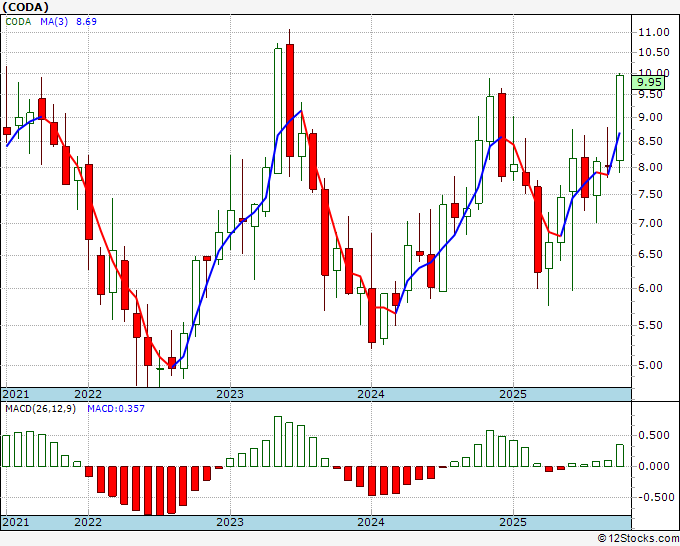680x546 pixels.
Task: Click the 8.69 moving average value
Action: (86, 22)
